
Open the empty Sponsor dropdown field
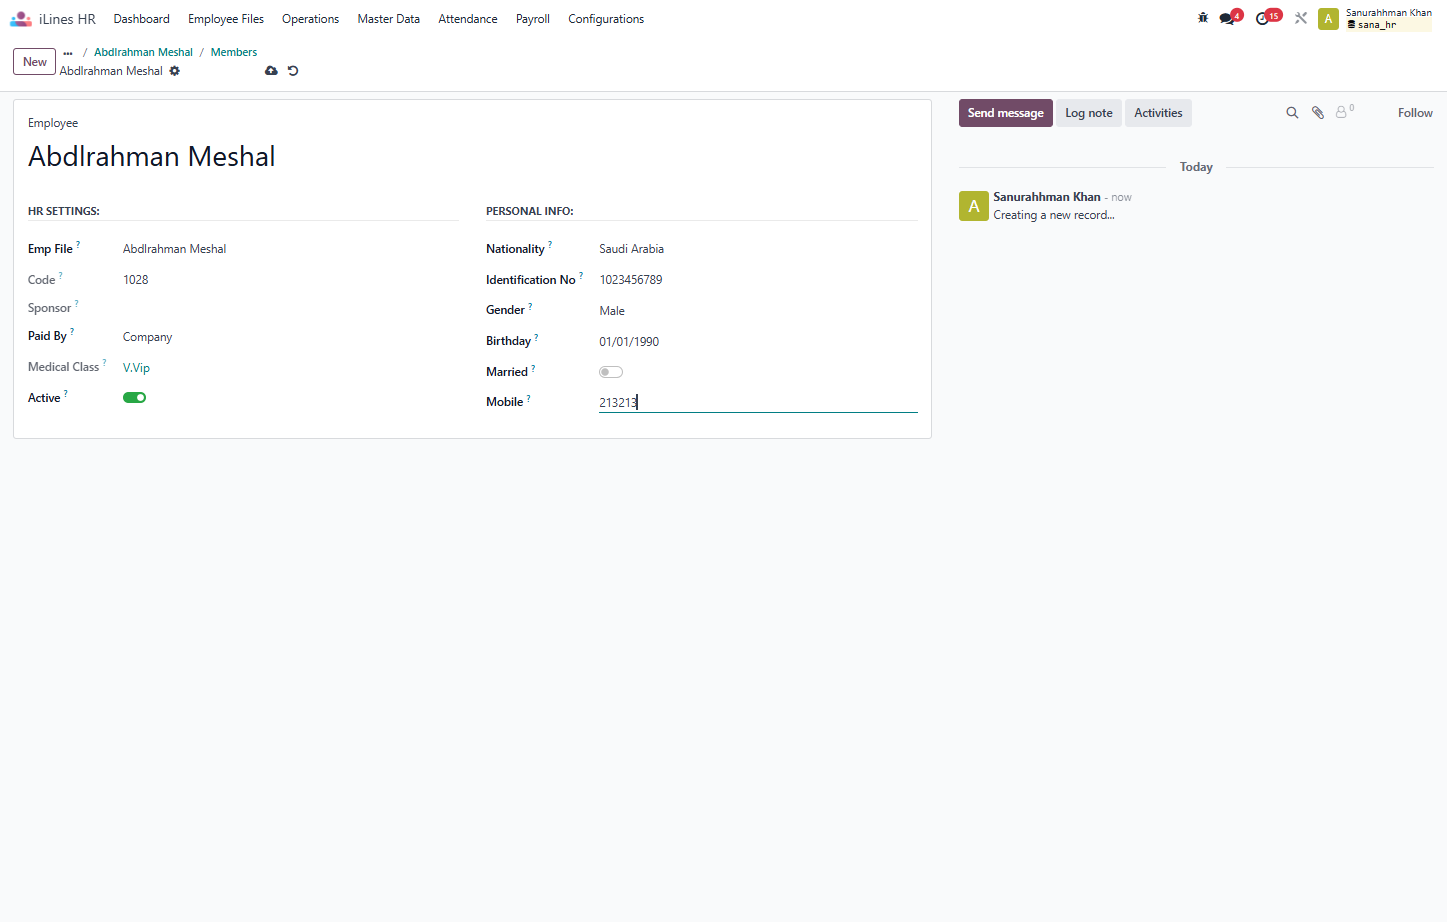(290, 308)
